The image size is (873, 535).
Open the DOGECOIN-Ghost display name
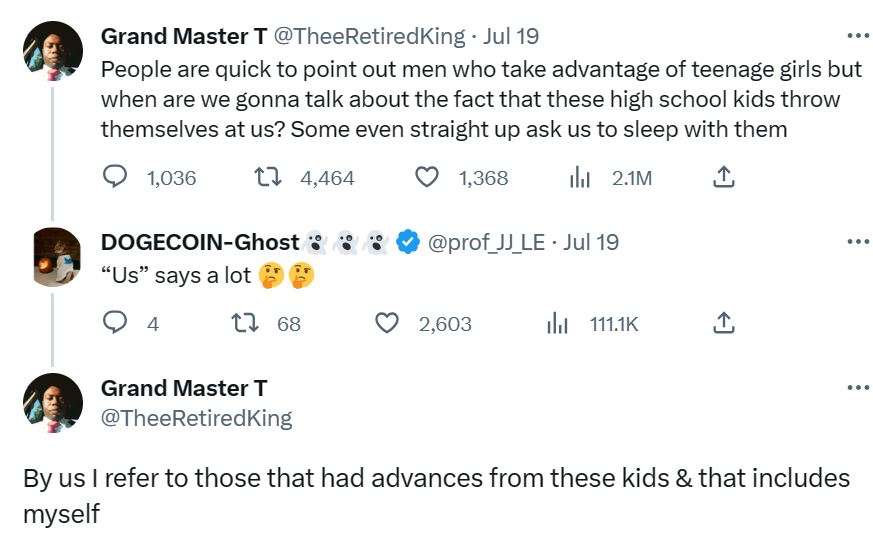200,242
